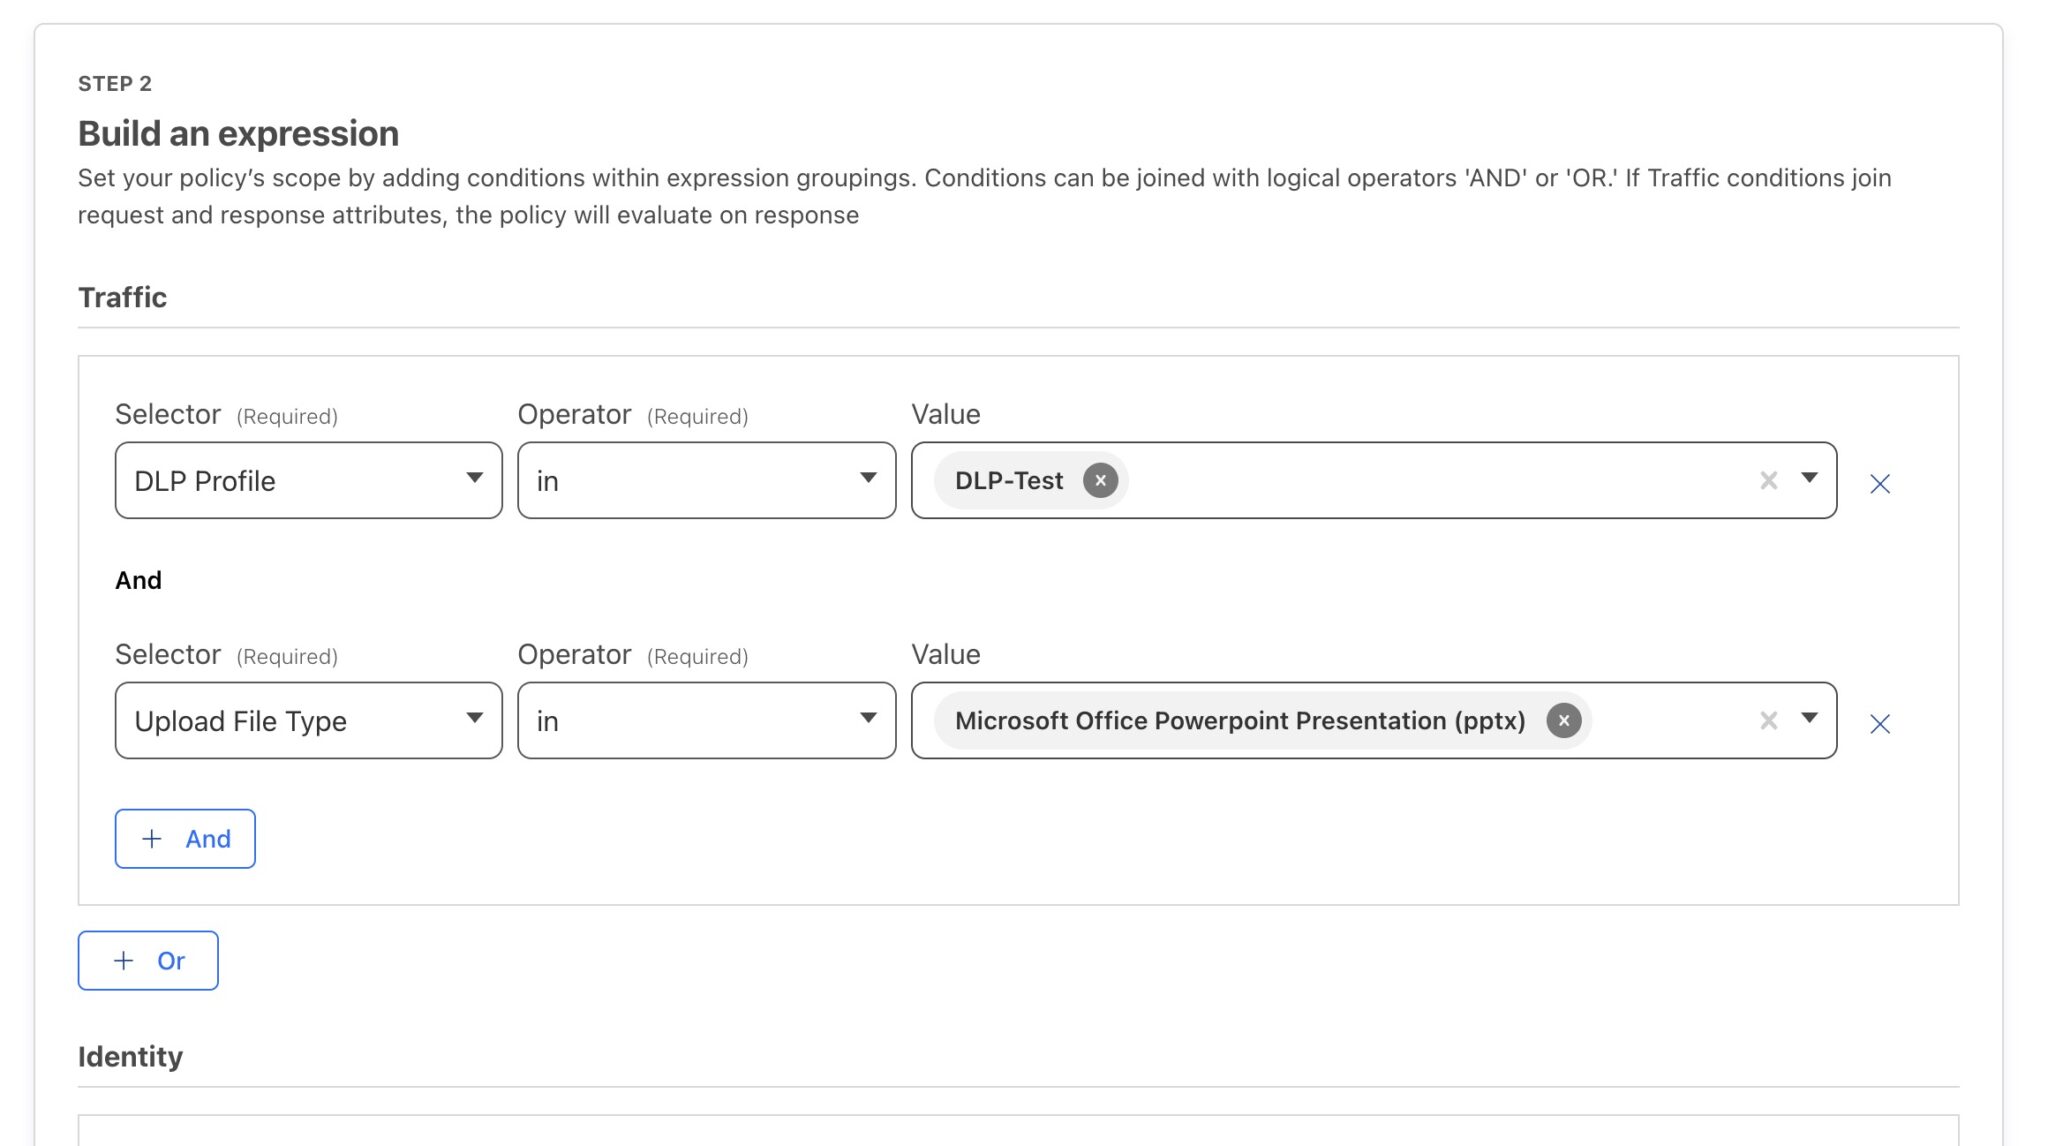Click the Identity section heading

[130, 1056]
